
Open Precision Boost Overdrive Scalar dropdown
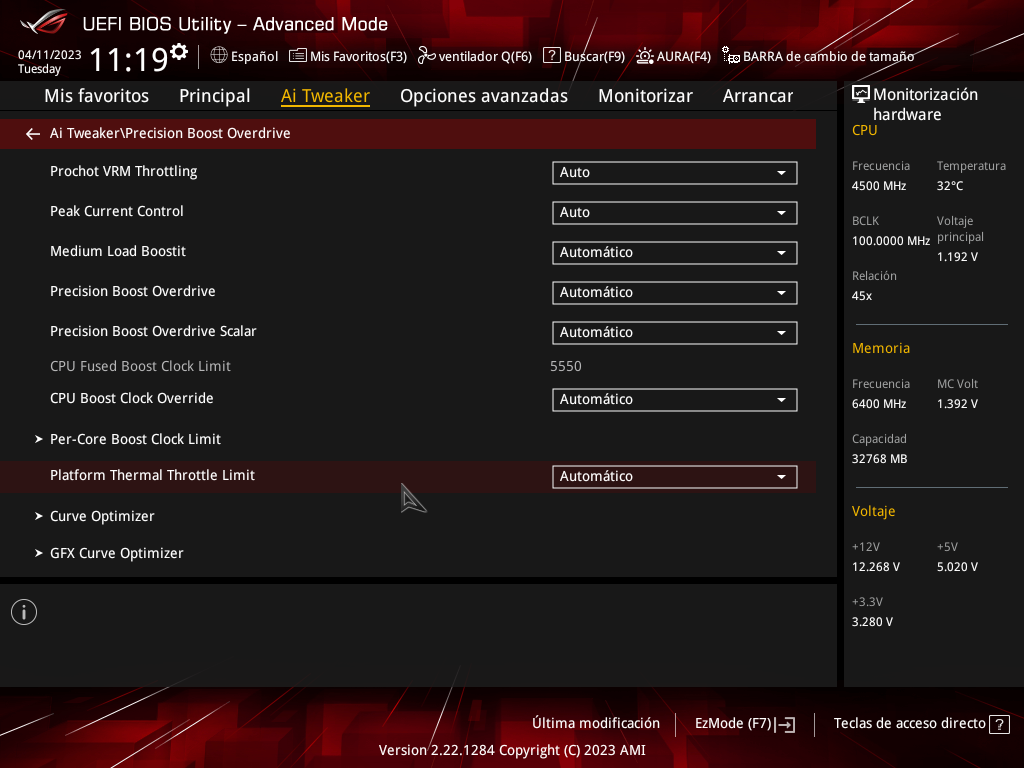click(x=675, y=333)
